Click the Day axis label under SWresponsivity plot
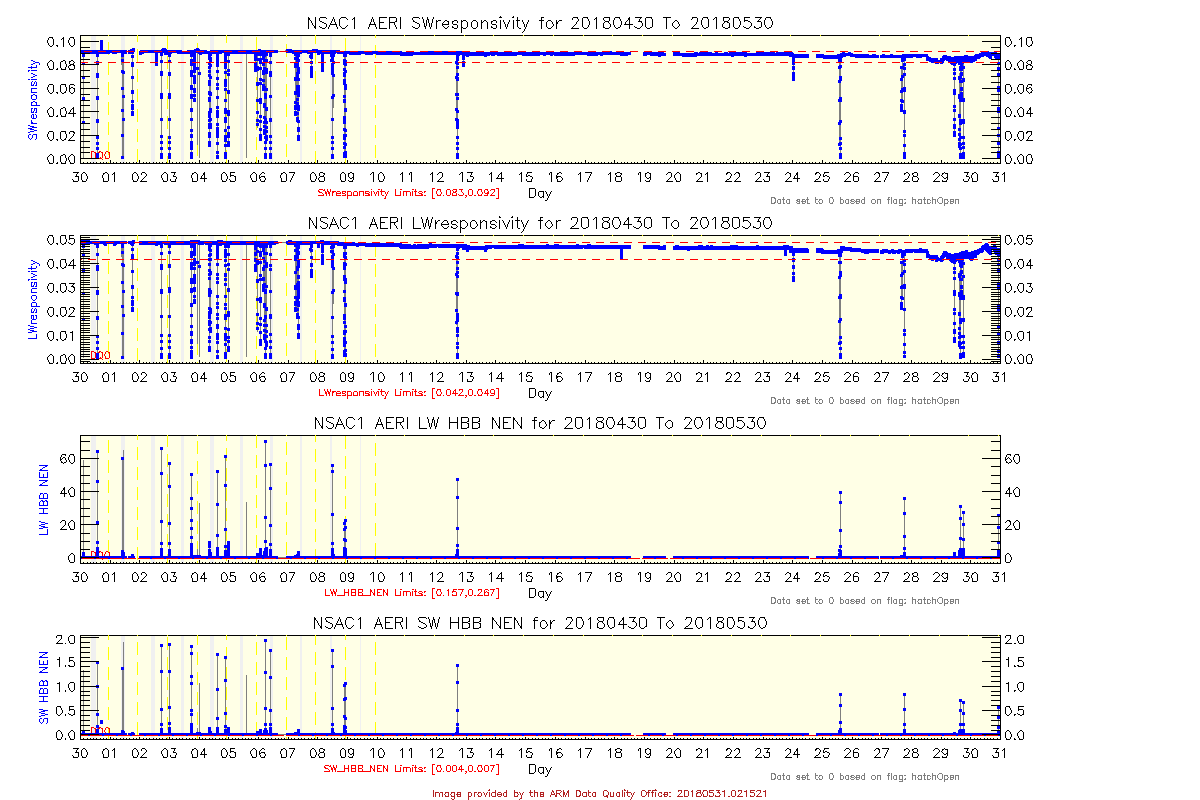 click(539, 193)
